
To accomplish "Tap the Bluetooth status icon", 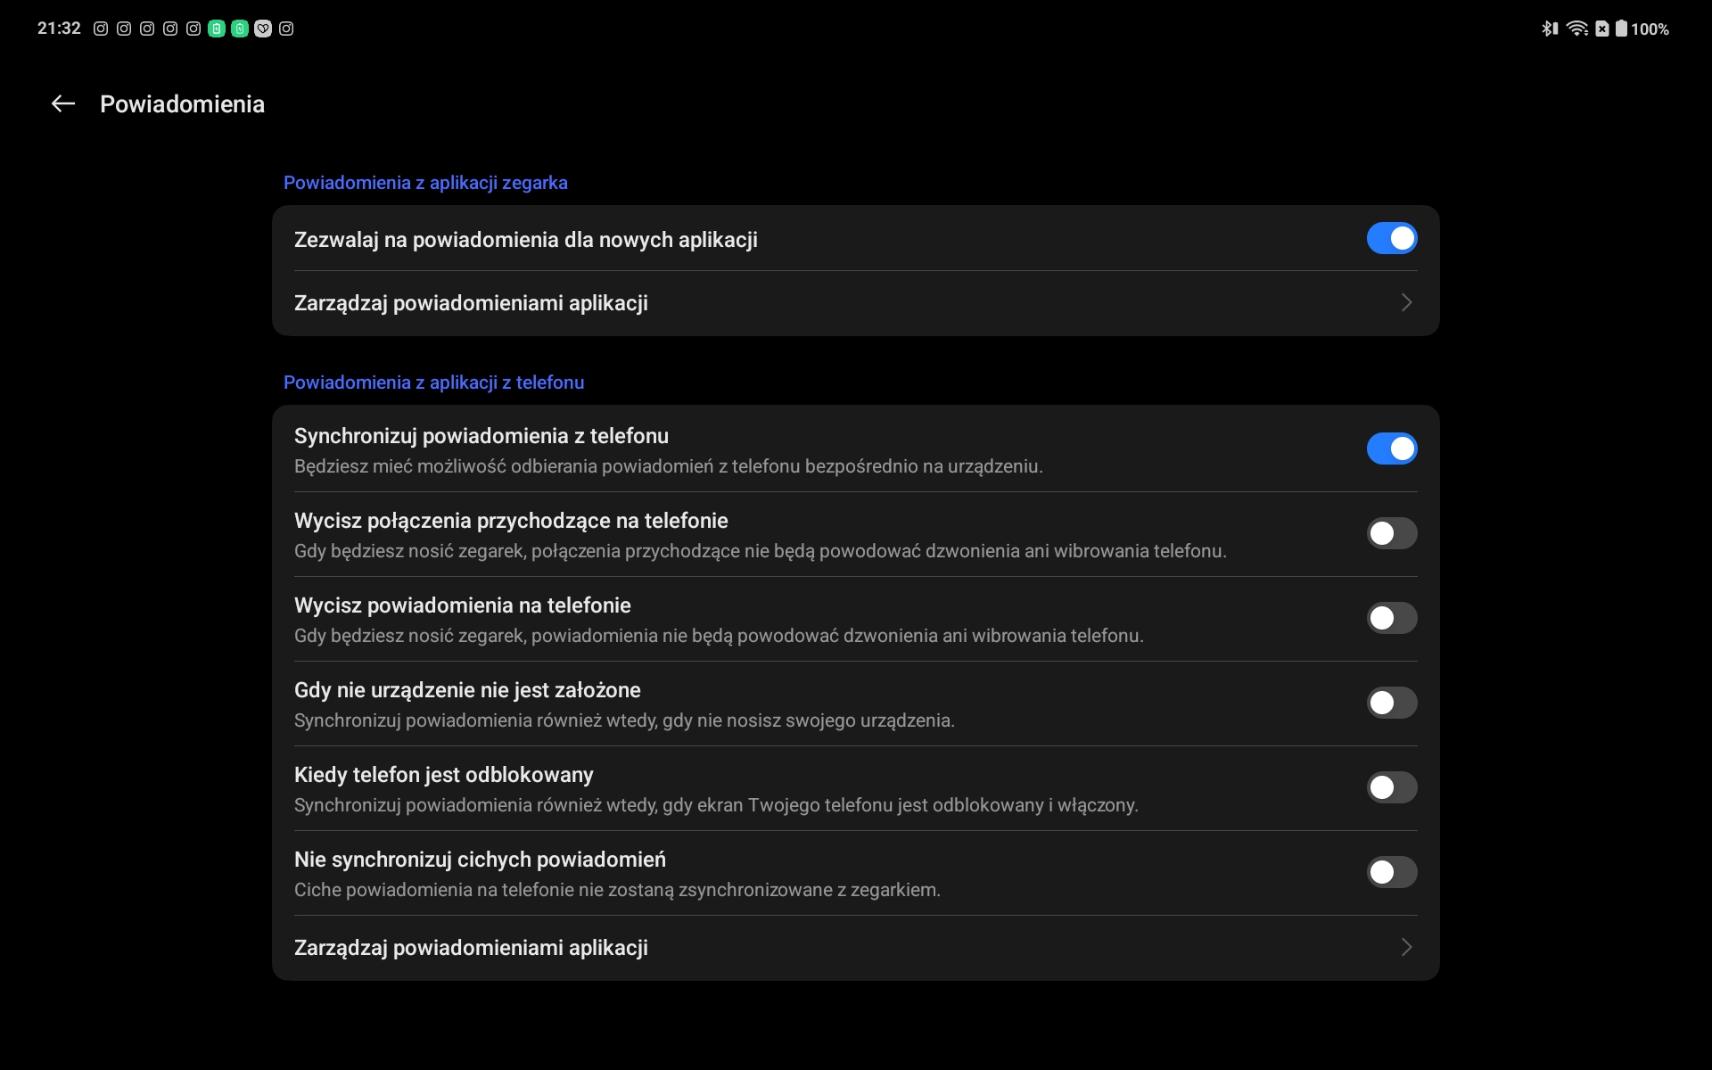I will coord(1549,29).
